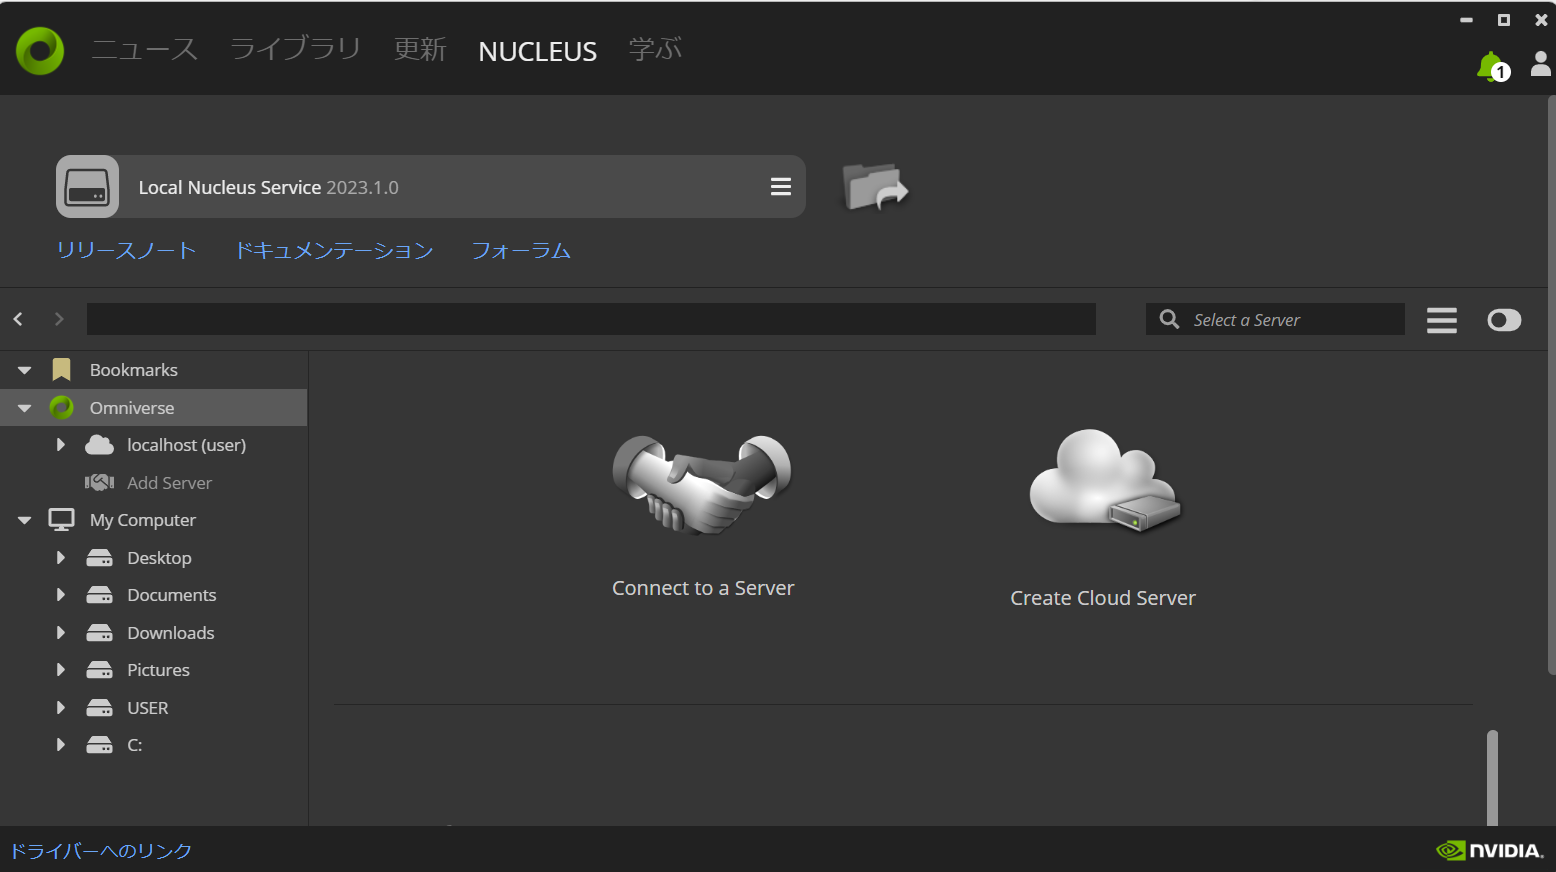Maximize the launcher window
Image resolution: width=1556 pixels, height=872 pixels.
pyautogui.click(x=1504, y=20)
